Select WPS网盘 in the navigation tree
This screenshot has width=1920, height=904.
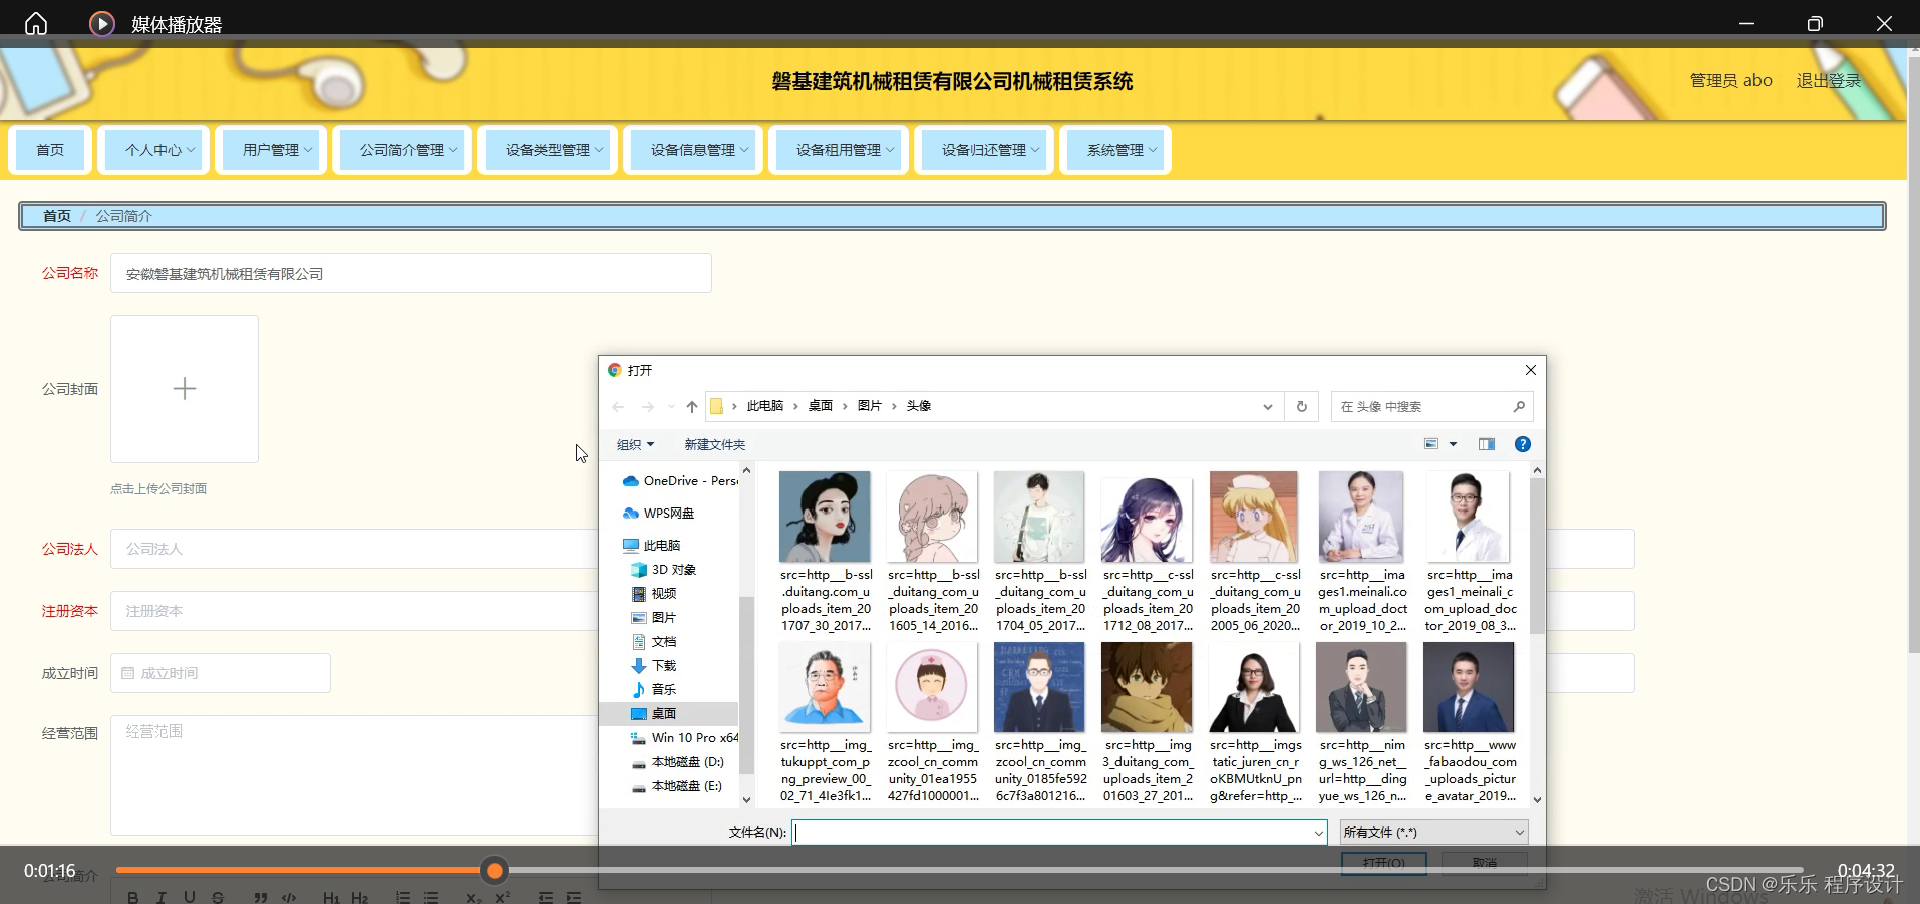pyautogui.click(x=658, y=513)
